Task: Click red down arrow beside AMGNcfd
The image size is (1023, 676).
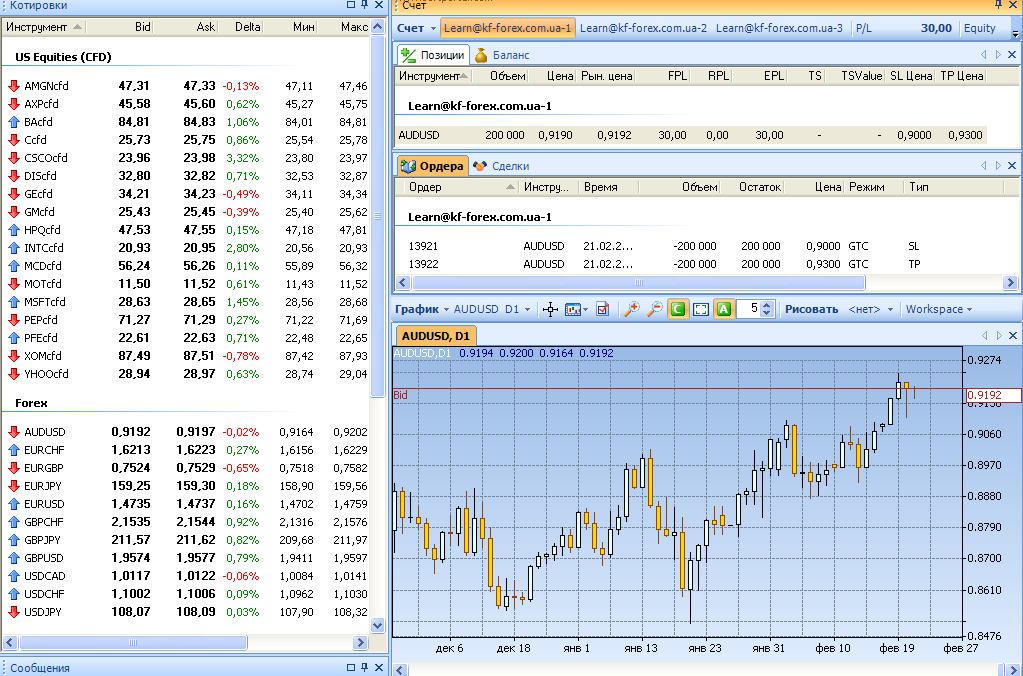Action: coord(14,85)
